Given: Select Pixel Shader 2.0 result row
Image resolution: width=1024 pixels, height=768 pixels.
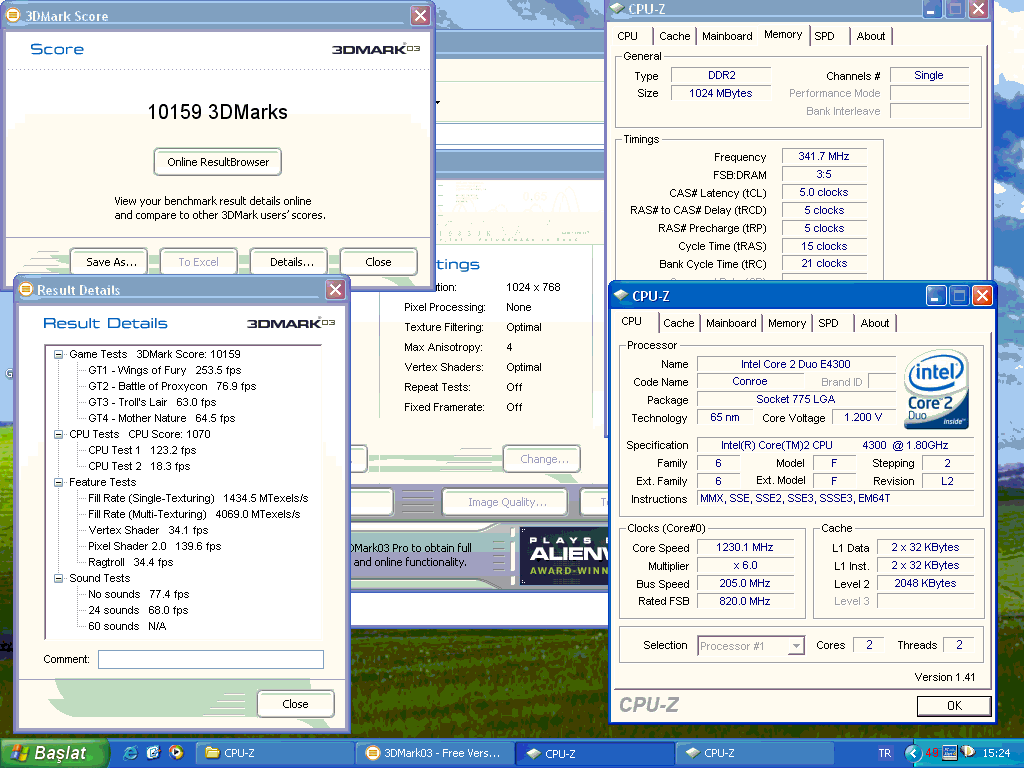Looking at the screenshot, I should (155, 547).
